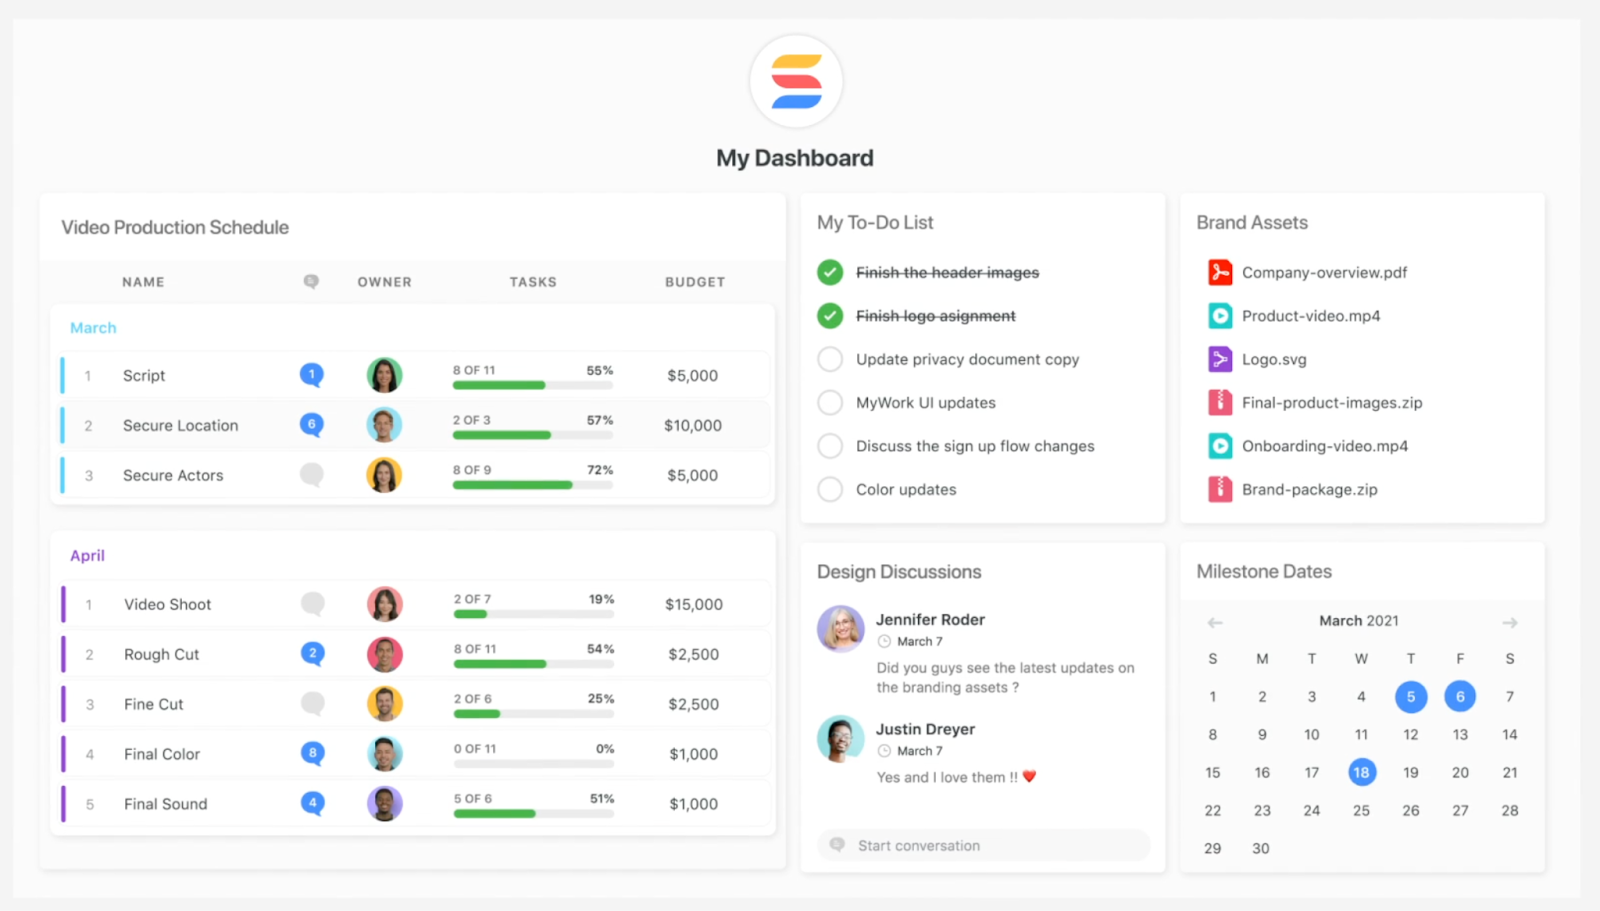
Task: Collapse the April group header
Action: tap(87, 556)
